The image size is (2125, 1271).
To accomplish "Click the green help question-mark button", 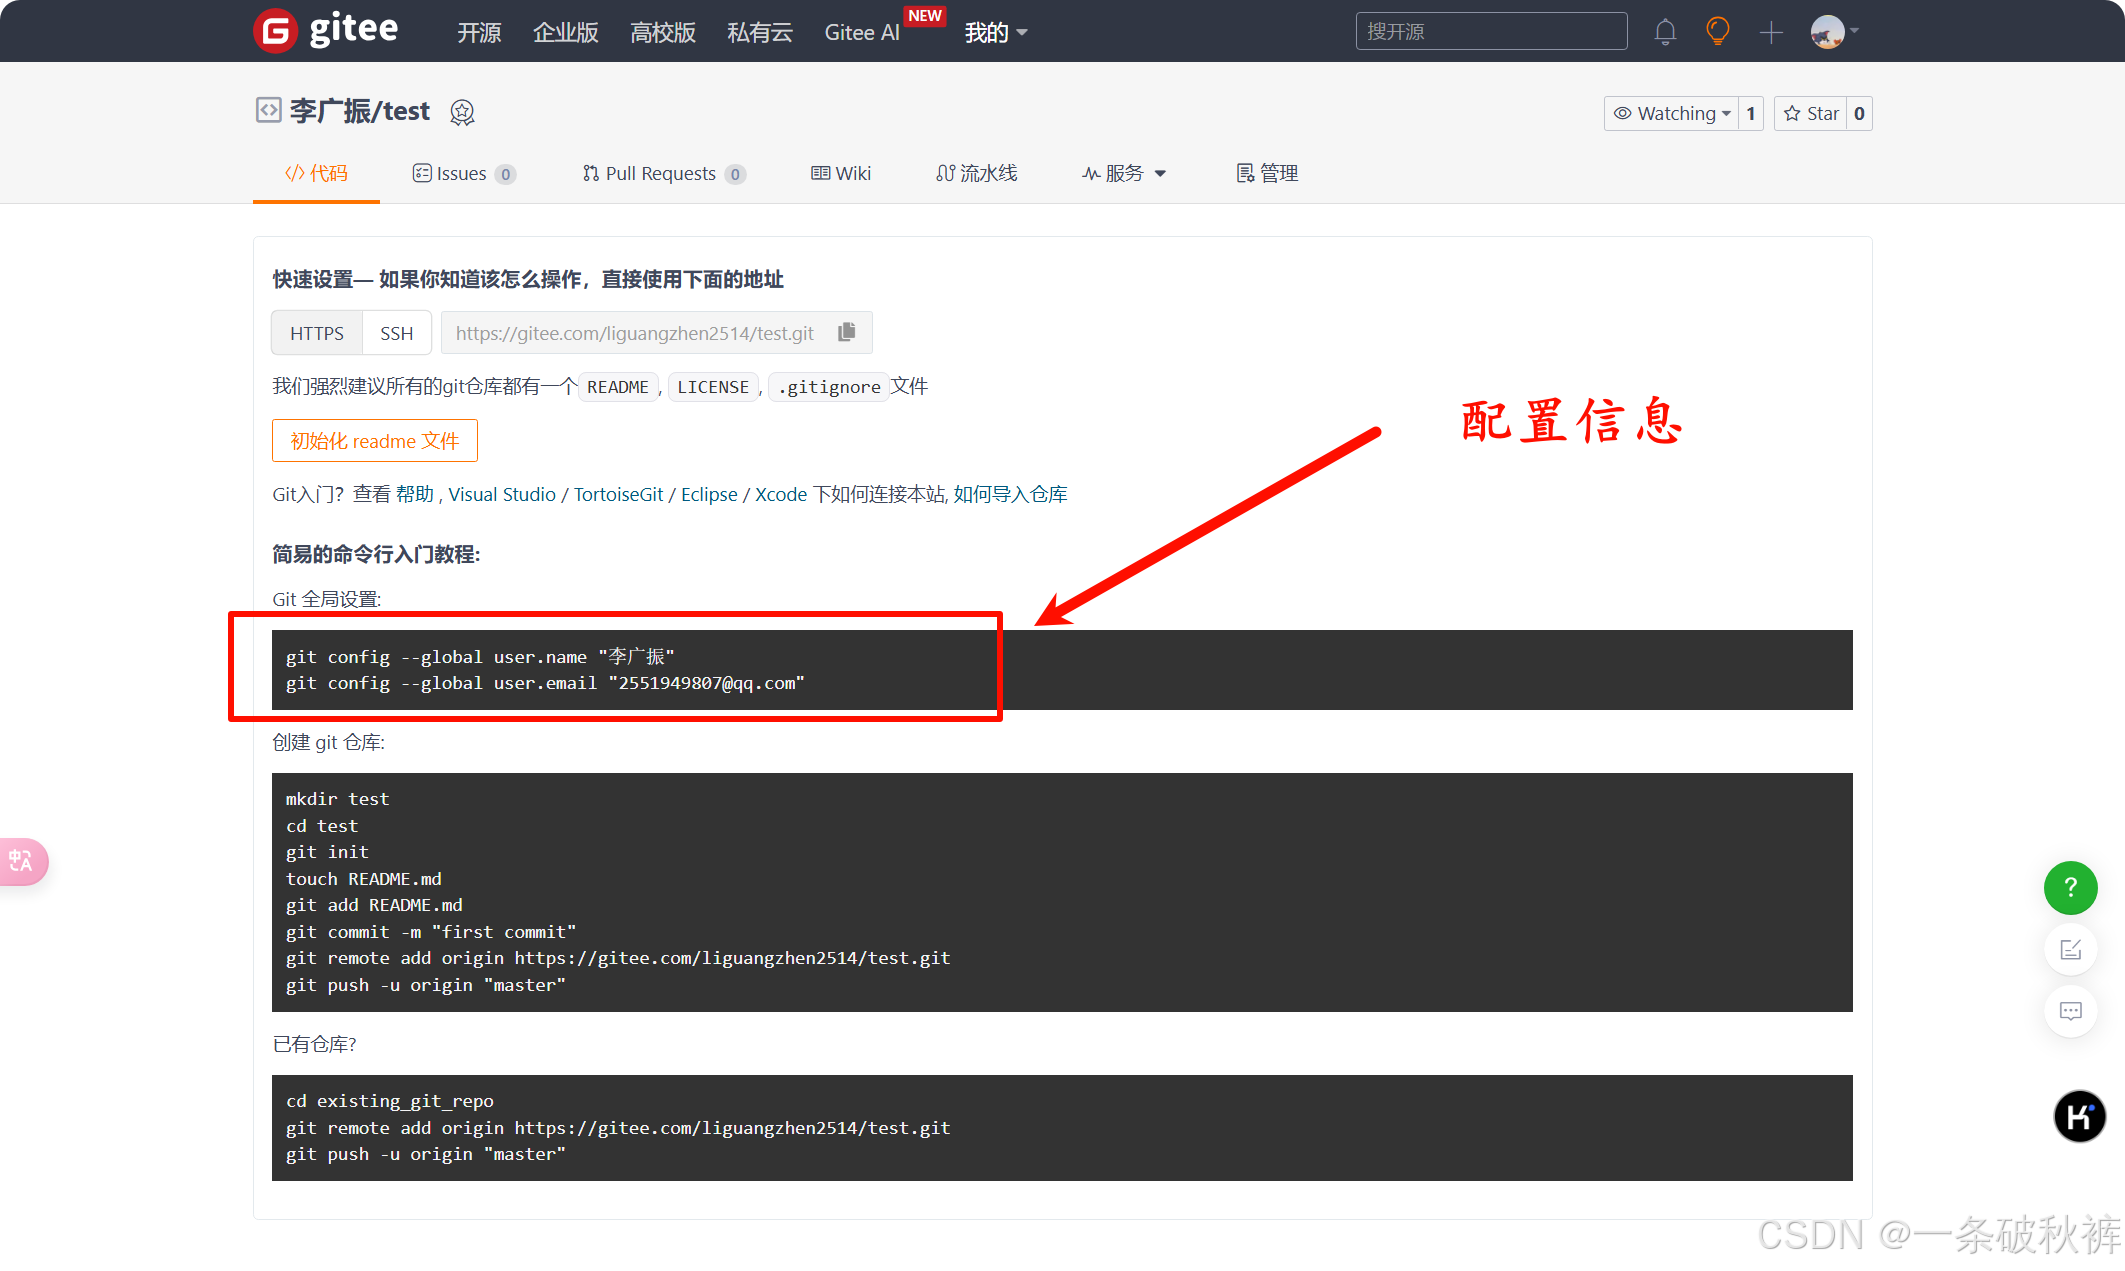I will coord(2070,888).
